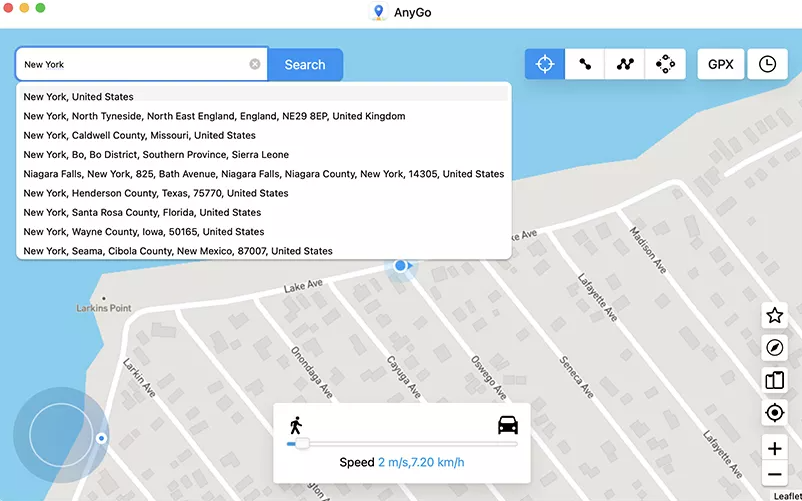The width and height of the screenshot is (802, 501).
Task: Select New York, Wayne County, Iowa
Action: click(263, 232)
